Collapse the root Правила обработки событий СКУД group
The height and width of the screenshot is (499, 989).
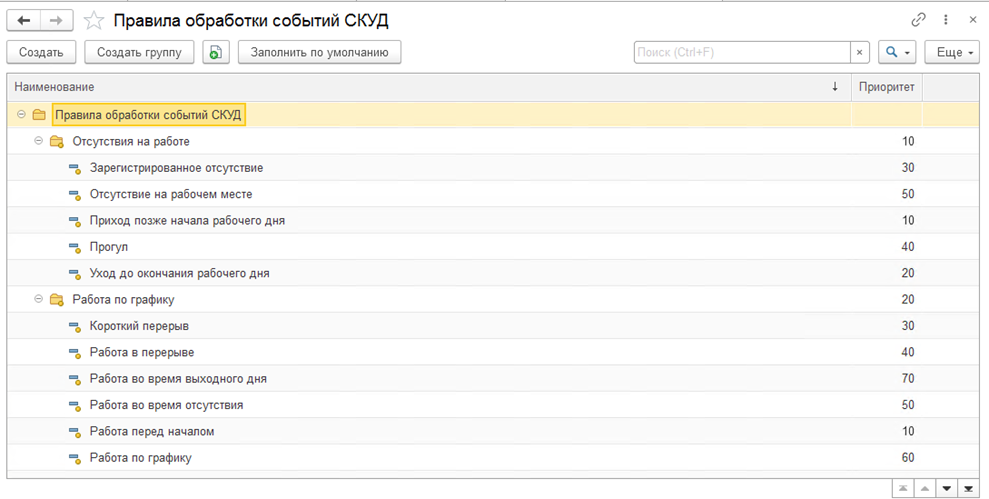click(21, 115)
